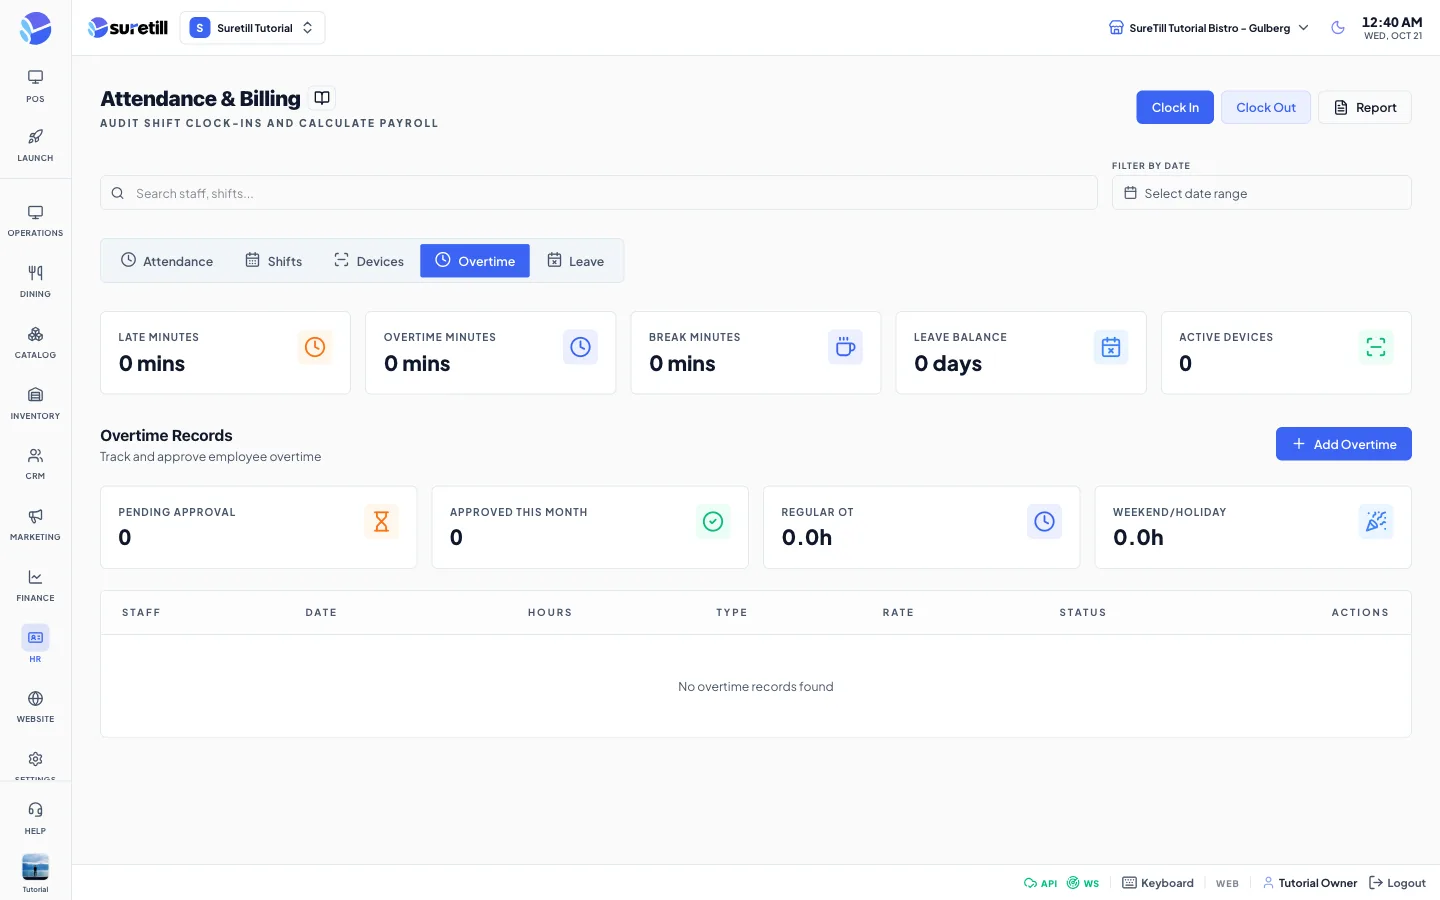Click the Approved This Month card

click(590, 527)
